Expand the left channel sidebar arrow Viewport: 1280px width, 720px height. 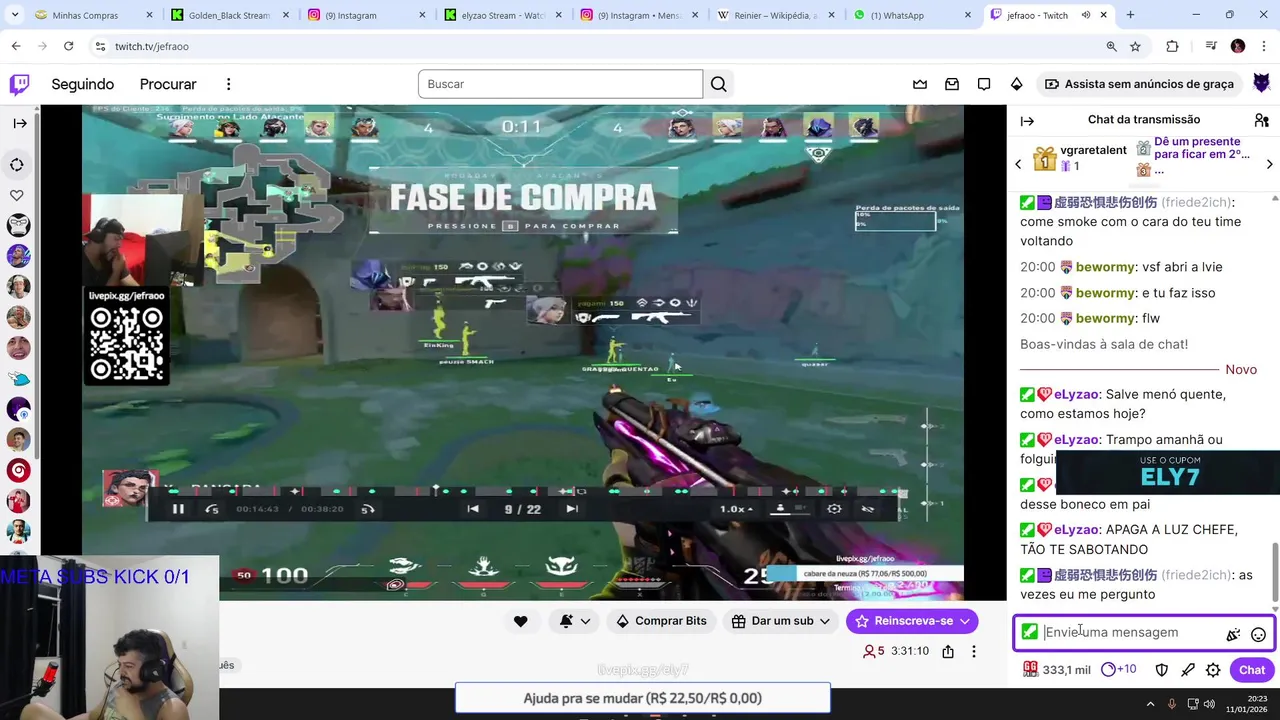point(19,123)
